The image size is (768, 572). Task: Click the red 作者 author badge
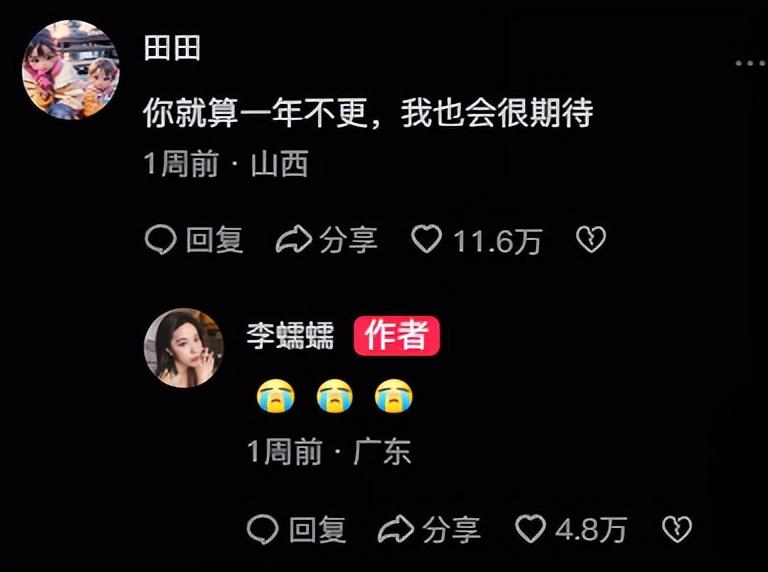[x=397, y=335]
